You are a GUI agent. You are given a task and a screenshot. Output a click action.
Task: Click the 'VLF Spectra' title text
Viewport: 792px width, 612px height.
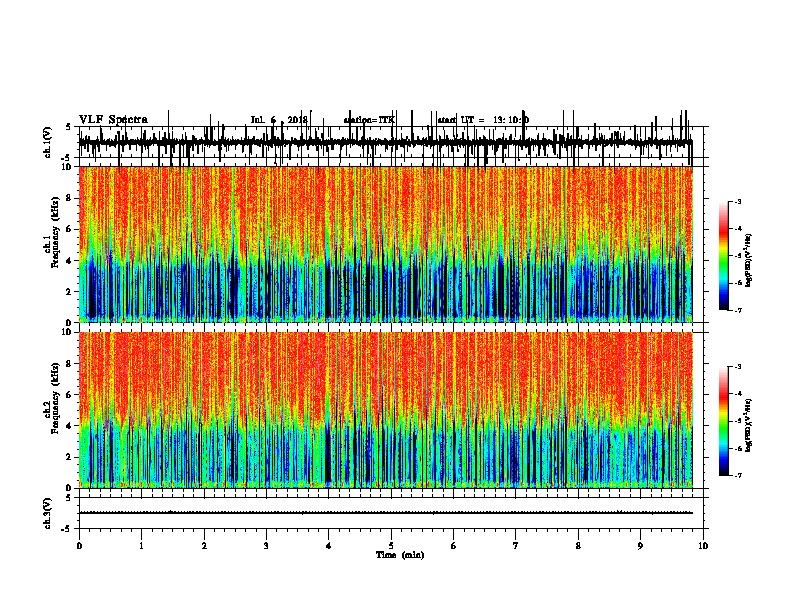click(113, 120)
